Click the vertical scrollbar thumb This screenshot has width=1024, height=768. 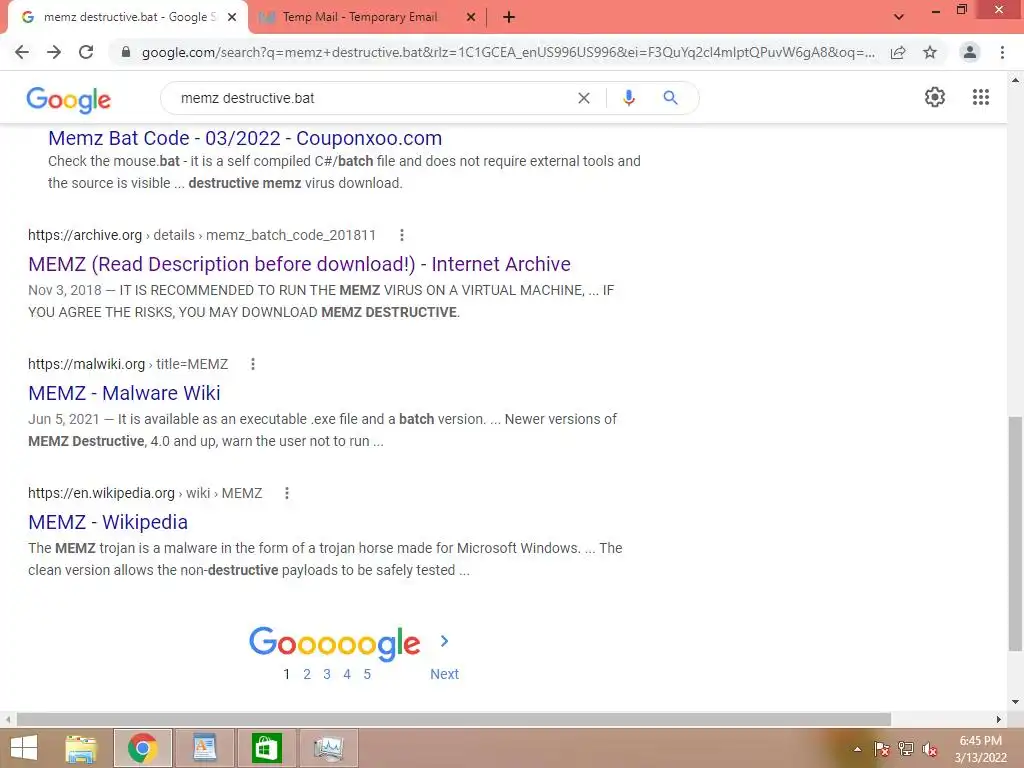[x=1015, y=534]
